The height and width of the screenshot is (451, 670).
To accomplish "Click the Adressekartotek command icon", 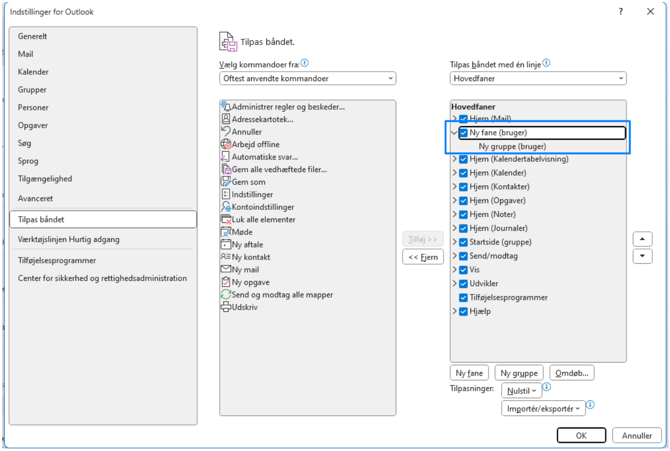I will point(226,119).
